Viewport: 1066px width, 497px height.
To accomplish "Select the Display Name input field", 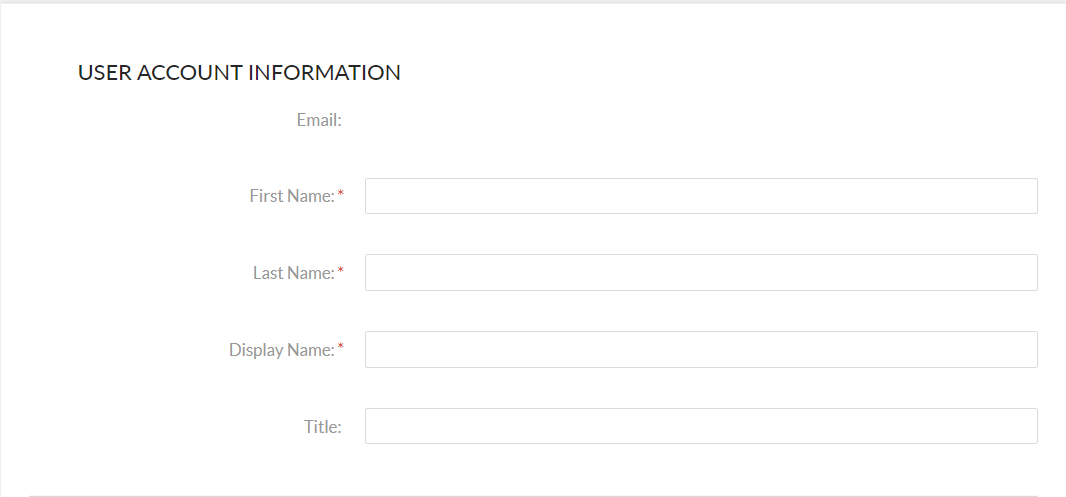I will (700, 350).
